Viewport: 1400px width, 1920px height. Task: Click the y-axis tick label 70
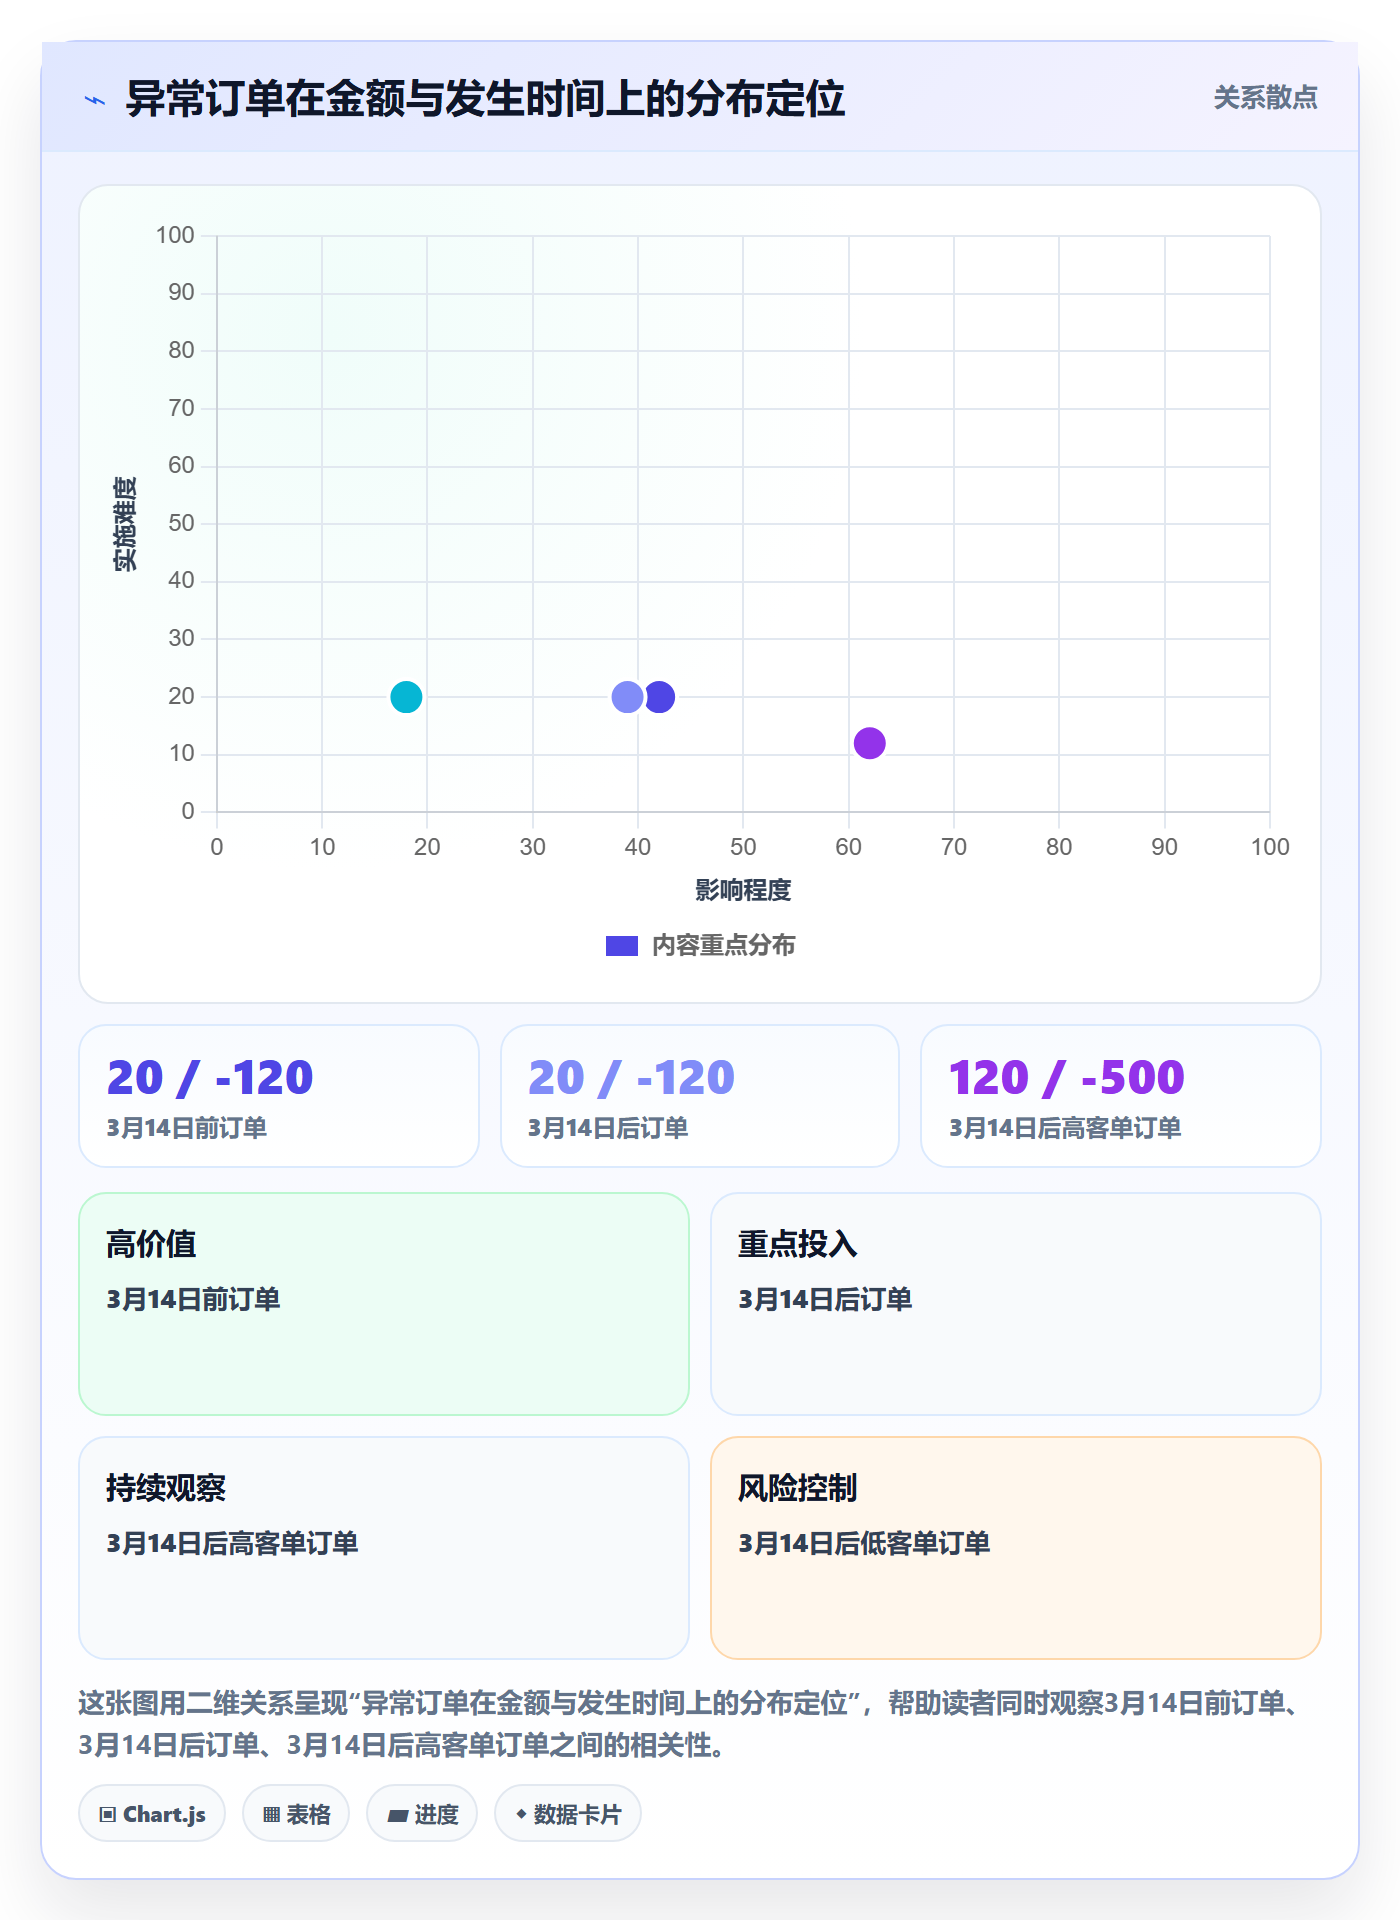click(181, 408)
